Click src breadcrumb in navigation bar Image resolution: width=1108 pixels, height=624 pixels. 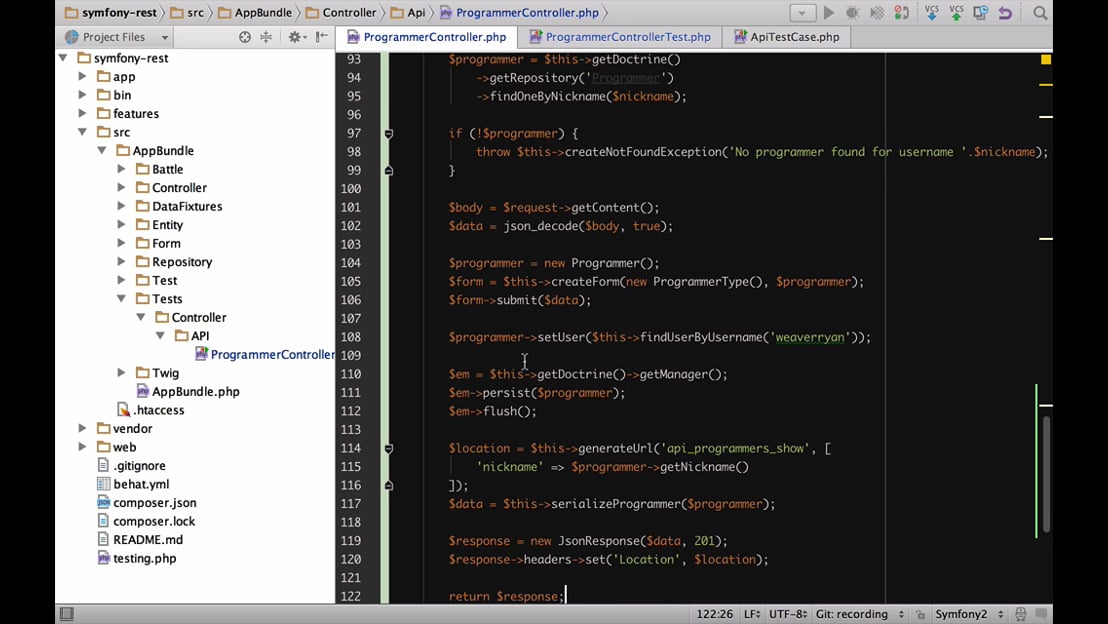pyautogui.click(x=187, y=13)
